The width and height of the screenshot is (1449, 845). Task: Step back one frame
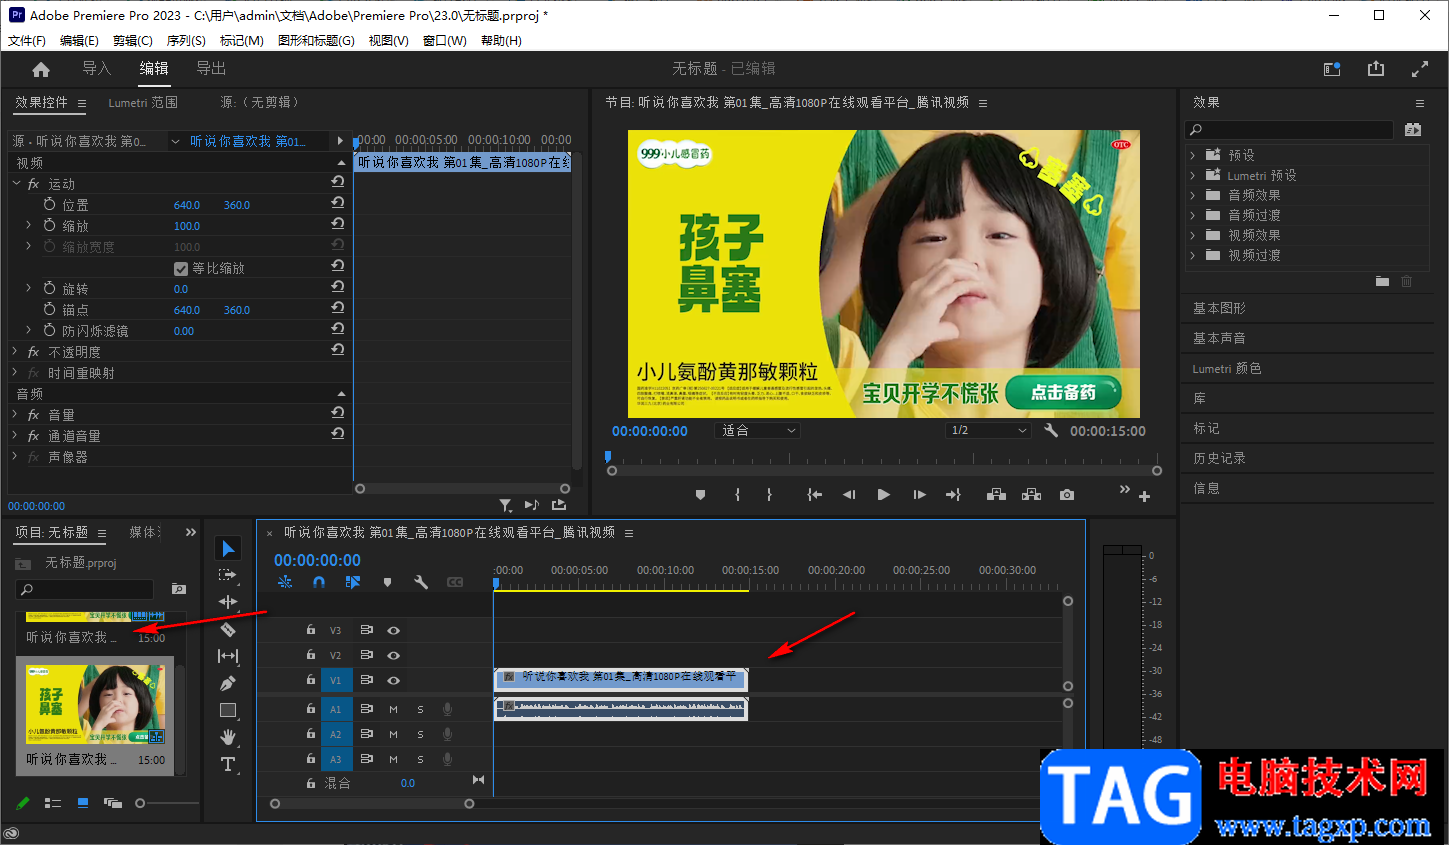click(849, 495)
